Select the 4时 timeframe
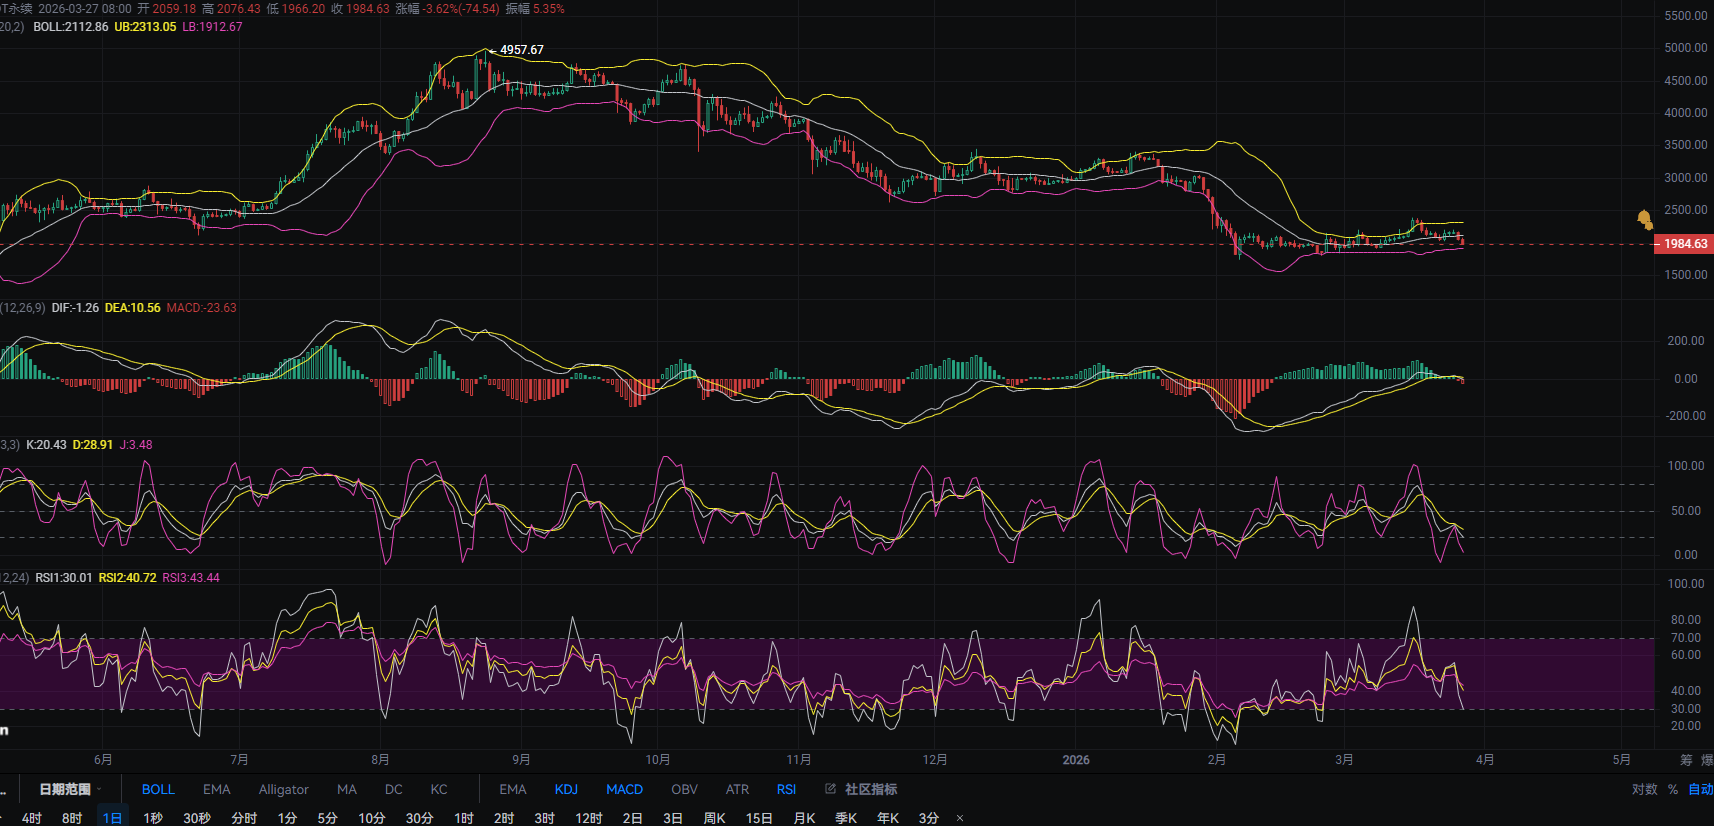This screenshot has width=1714, height=826. point(32,818)
